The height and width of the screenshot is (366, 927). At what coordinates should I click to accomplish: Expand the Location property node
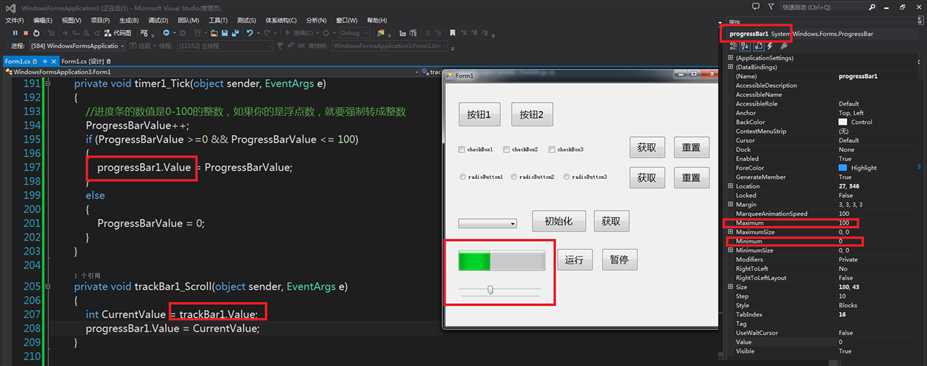(730, 186)
